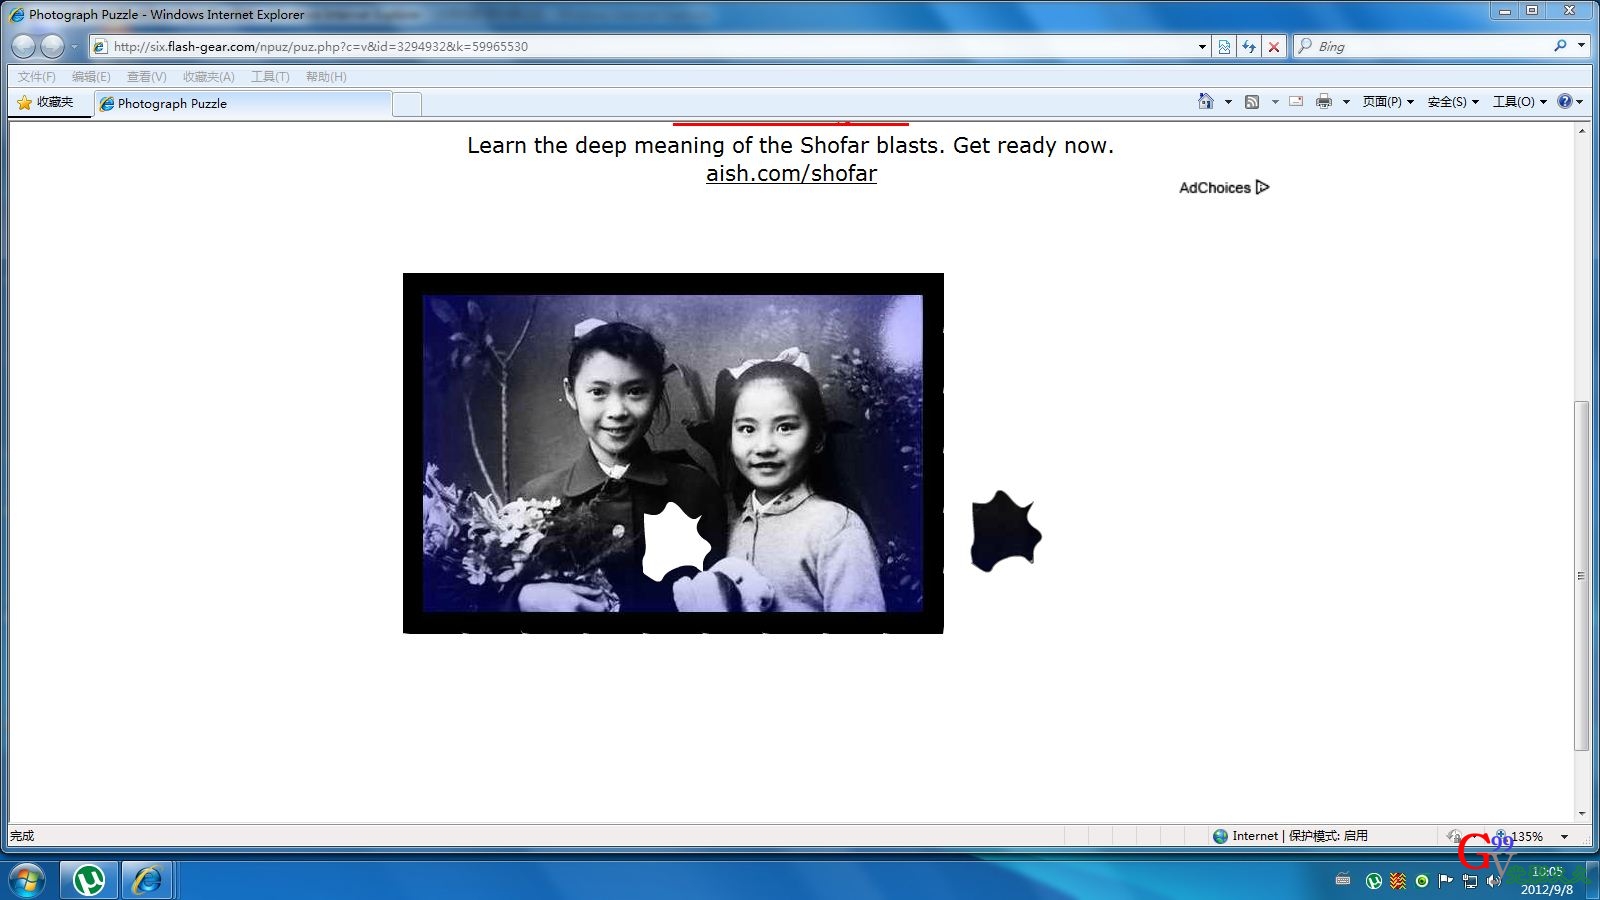This screenshot has width=1600, height=900.
Task: Click the RSS feeds icon
Action: coord(1251,101)
